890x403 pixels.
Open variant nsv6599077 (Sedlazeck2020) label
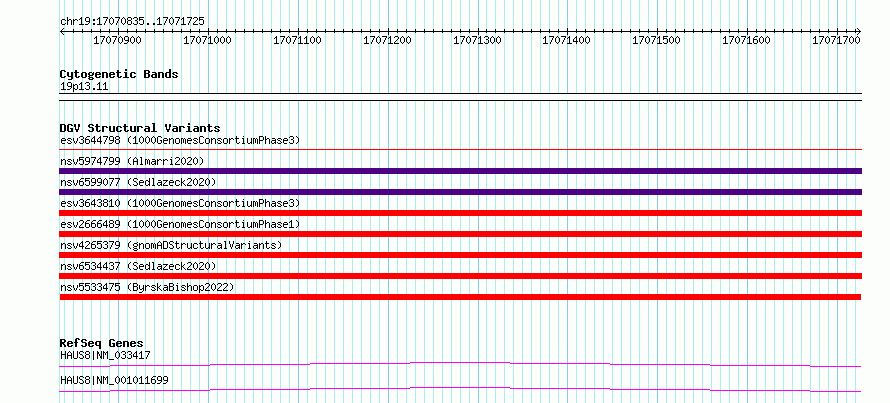[x=138, y=182]
